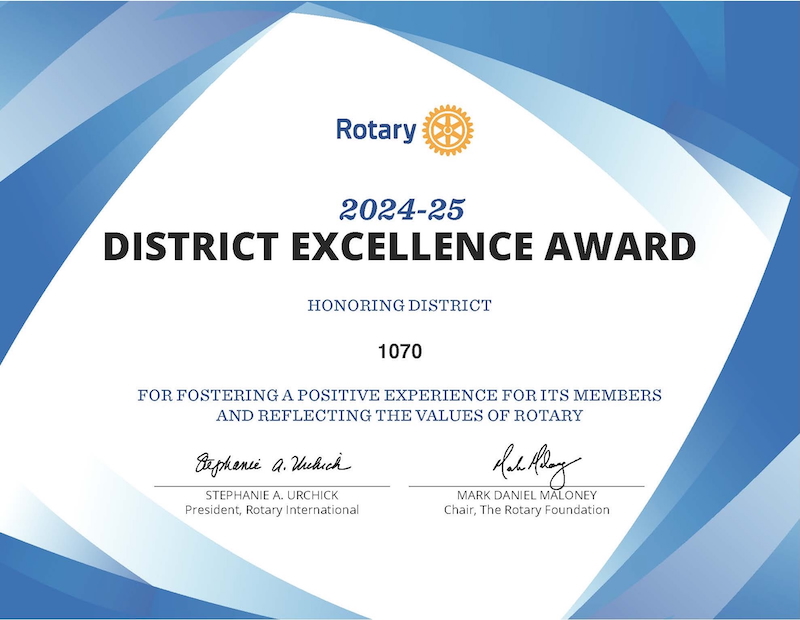Click the President, Rotary International title

[x=271, y=510]
